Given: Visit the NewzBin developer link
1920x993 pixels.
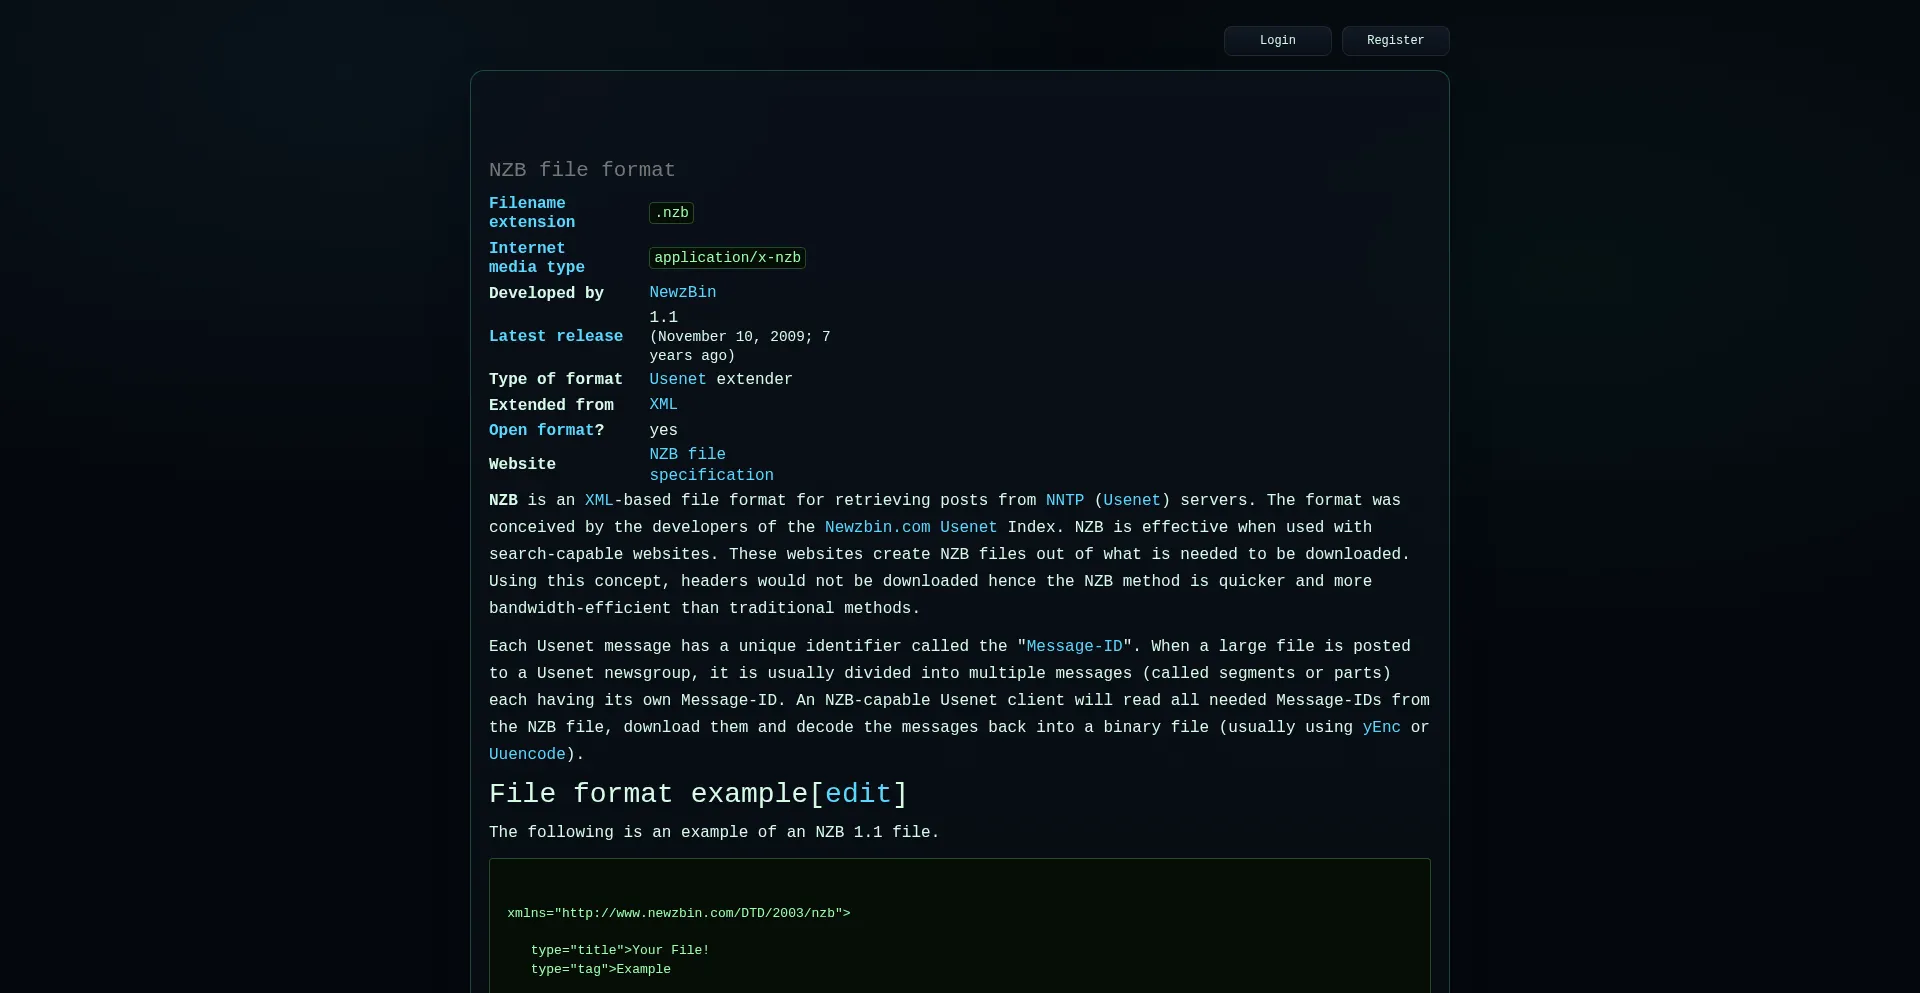Looking at the screenshot, I should (x=683, y=293).
